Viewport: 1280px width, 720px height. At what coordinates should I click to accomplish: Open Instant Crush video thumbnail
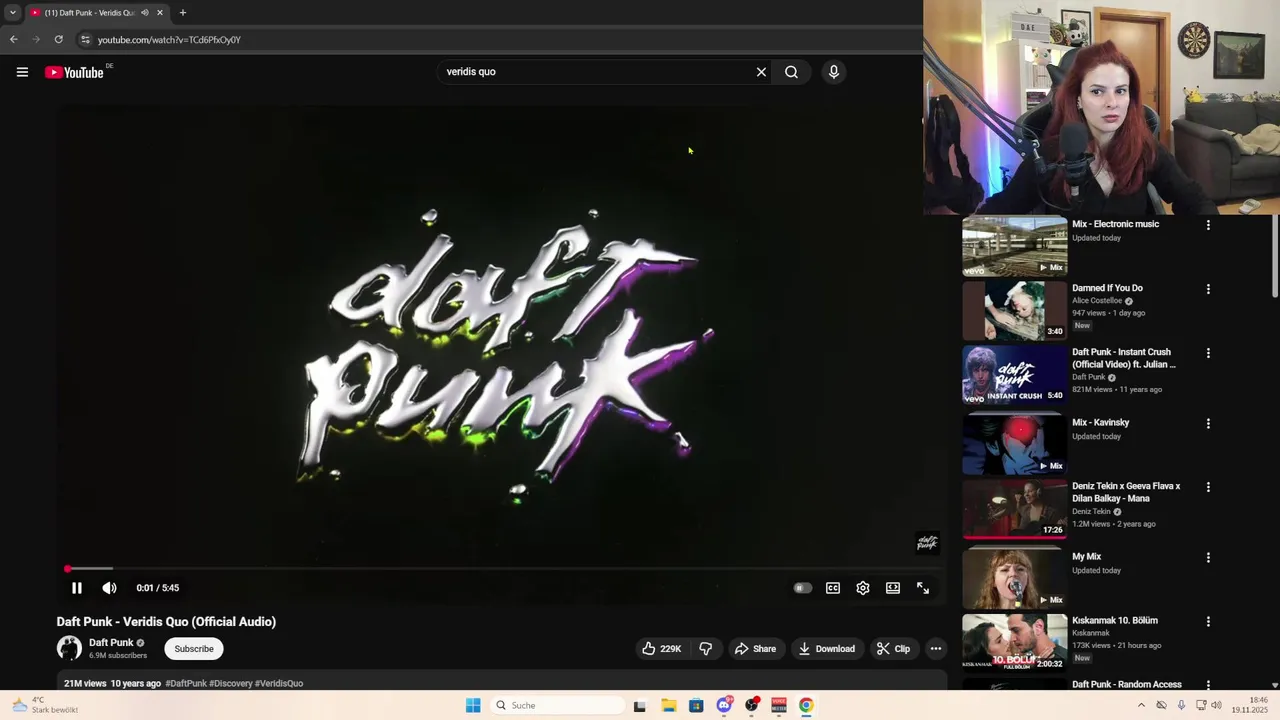click(x=1015, y=375)
